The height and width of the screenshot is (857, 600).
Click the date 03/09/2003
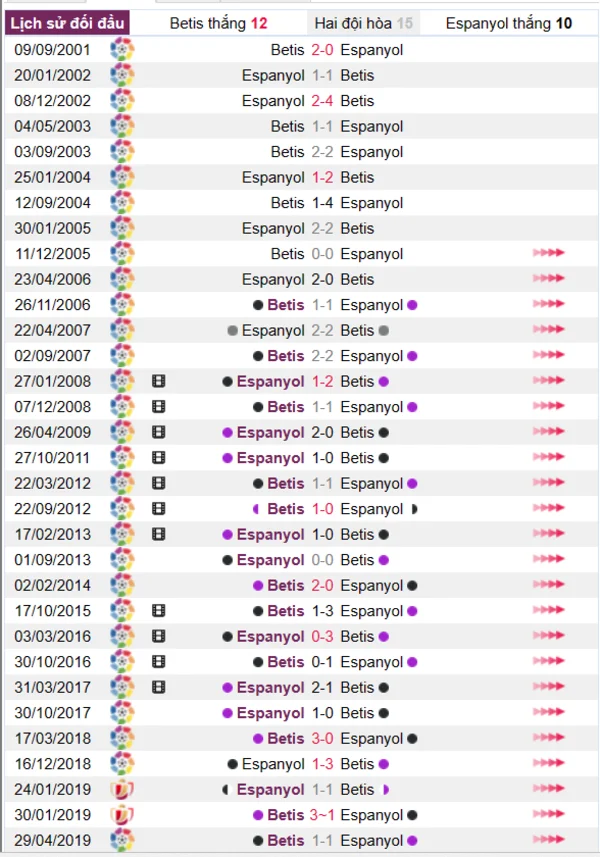coord(52,152)
